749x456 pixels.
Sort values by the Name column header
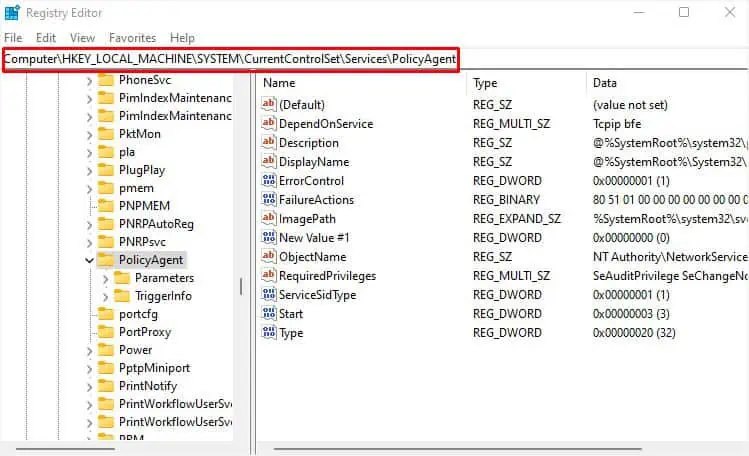[280, 83]
